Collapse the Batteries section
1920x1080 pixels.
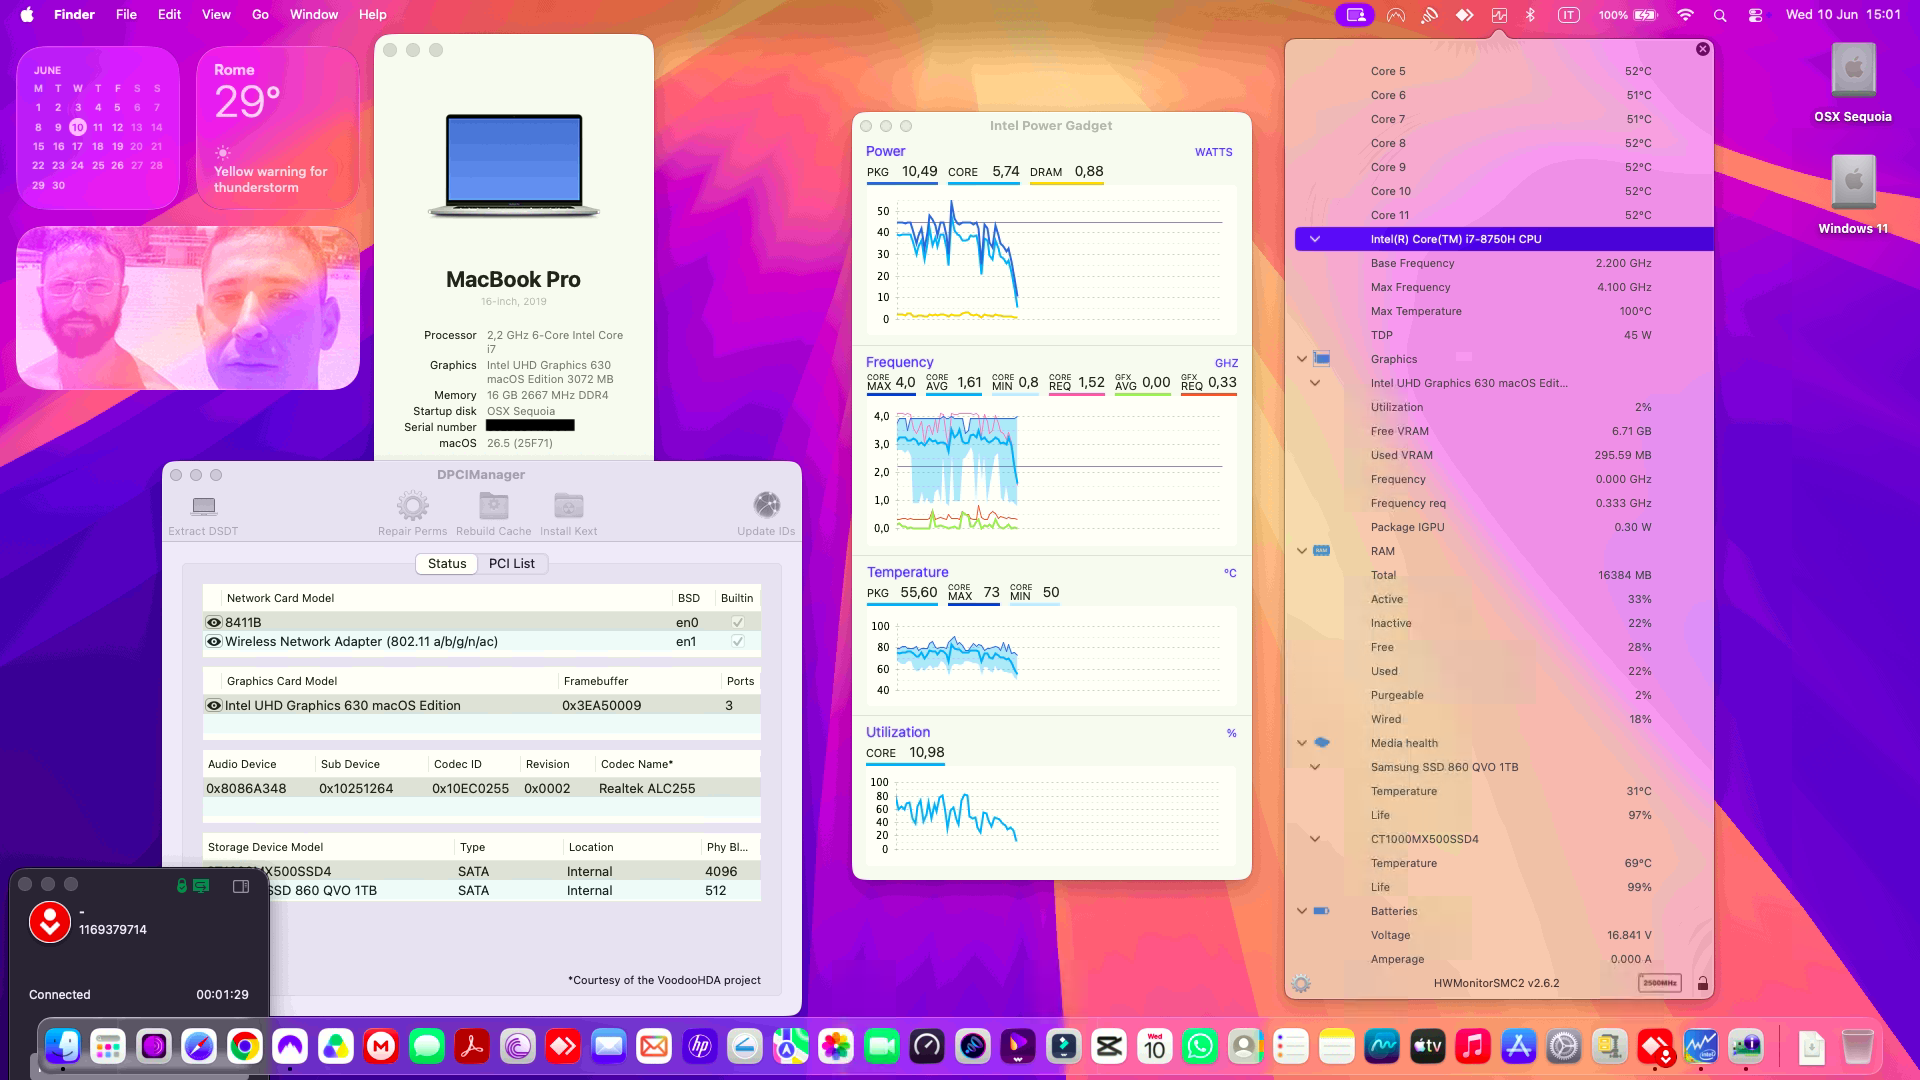point(1302,911)
